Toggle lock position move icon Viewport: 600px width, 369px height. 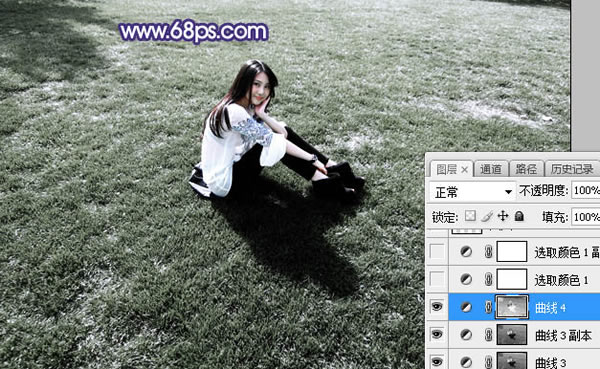pyautogui.click(x=502, y=216)
